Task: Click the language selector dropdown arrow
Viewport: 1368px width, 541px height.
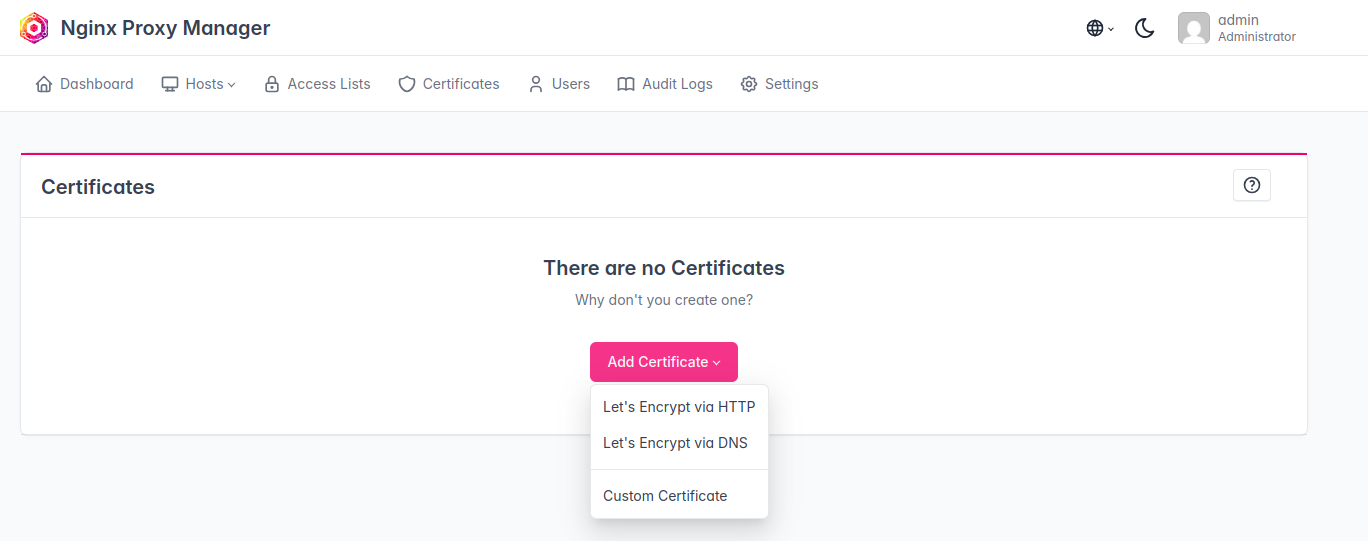Action: click(1111, 29)
